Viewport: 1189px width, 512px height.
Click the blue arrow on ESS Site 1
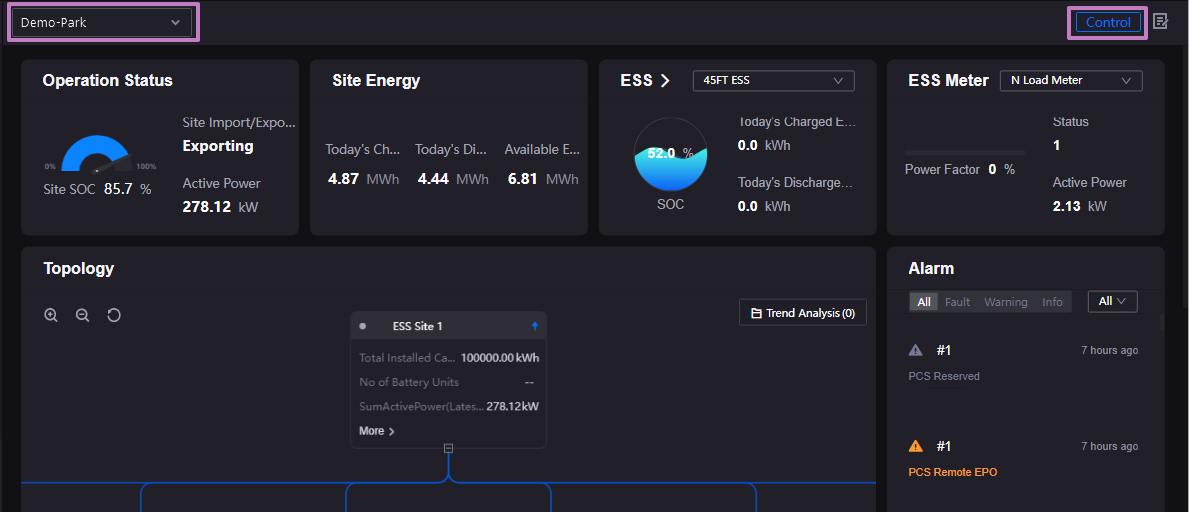(x=534, y=326)
